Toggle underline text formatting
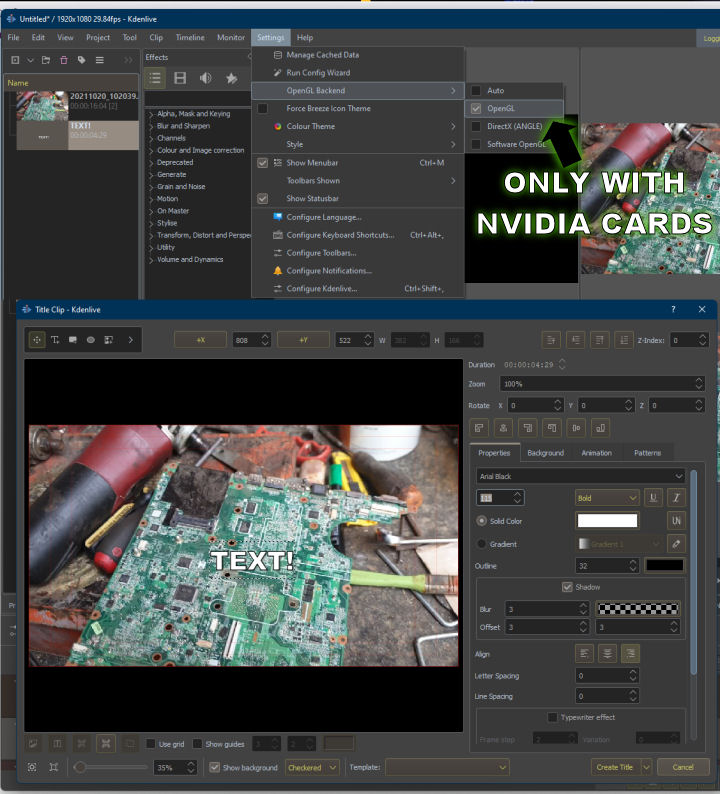The height and width of the screenshot is (794, 720). pos(653,498)
